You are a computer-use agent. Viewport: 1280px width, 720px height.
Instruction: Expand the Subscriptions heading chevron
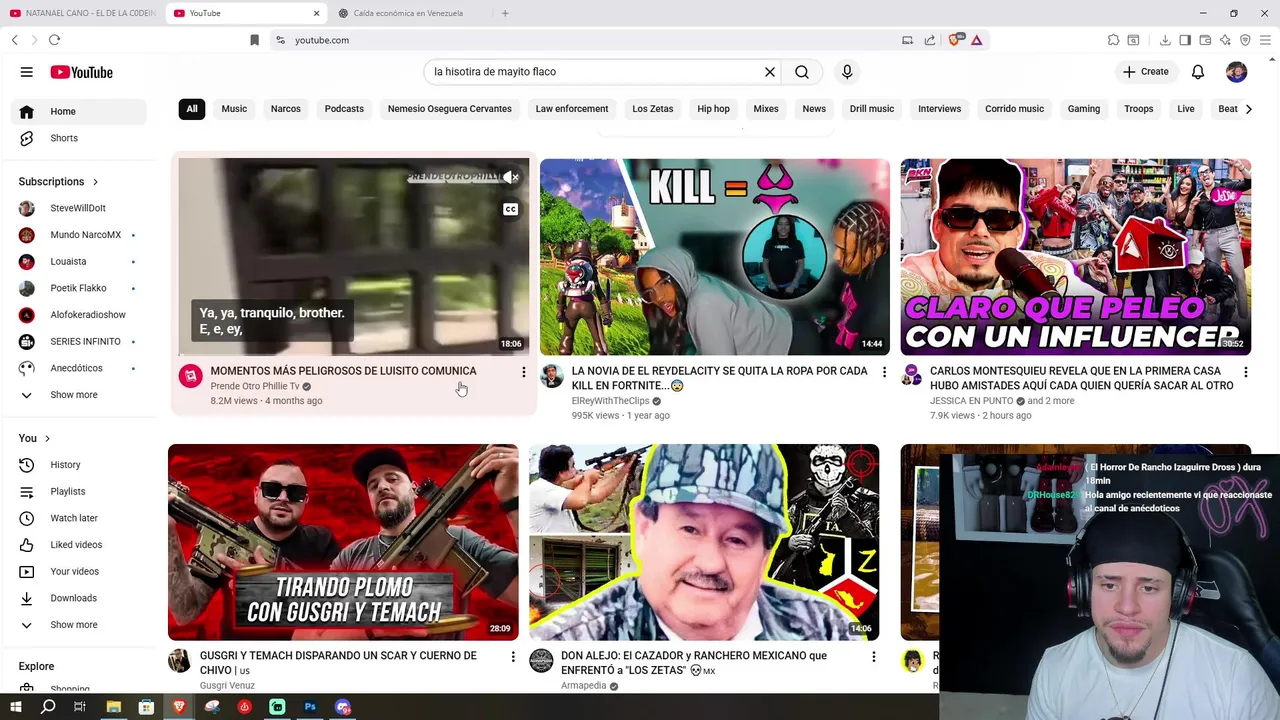(96, 182)
